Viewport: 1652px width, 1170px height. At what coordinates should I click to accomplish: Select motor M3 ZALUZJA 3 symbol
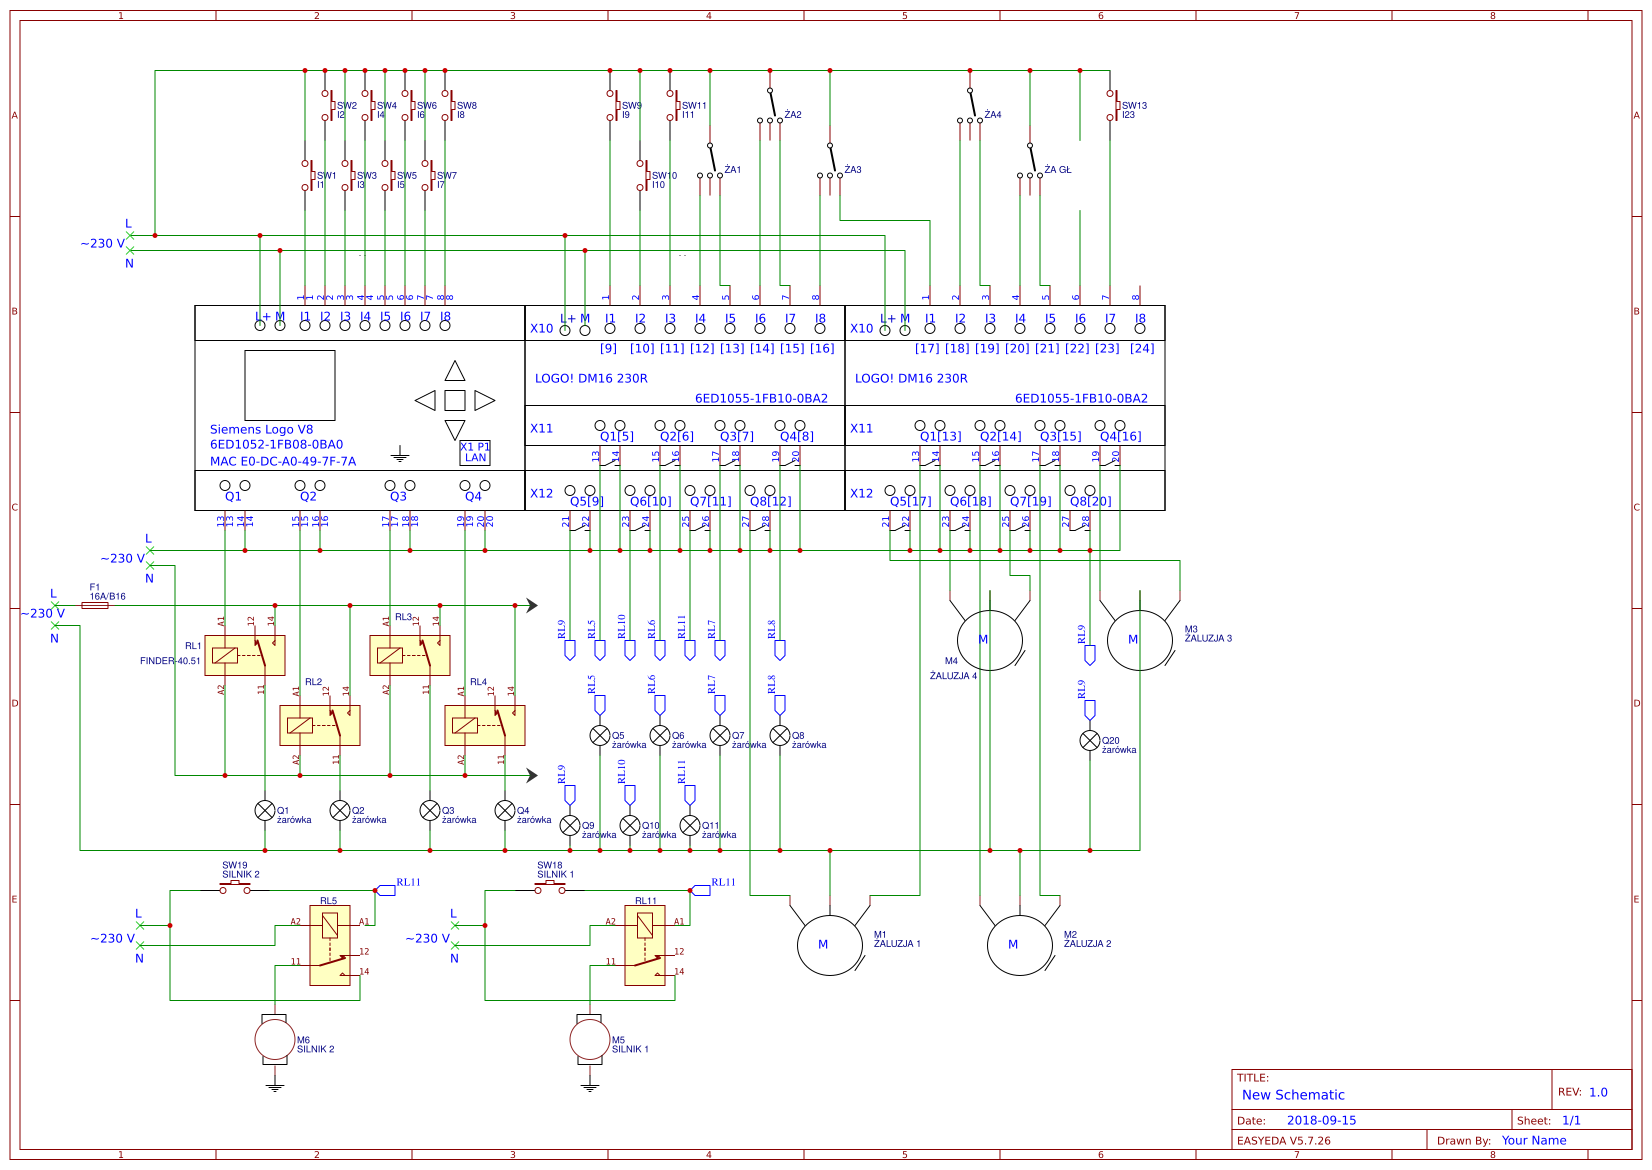[x=1140, y=638]
